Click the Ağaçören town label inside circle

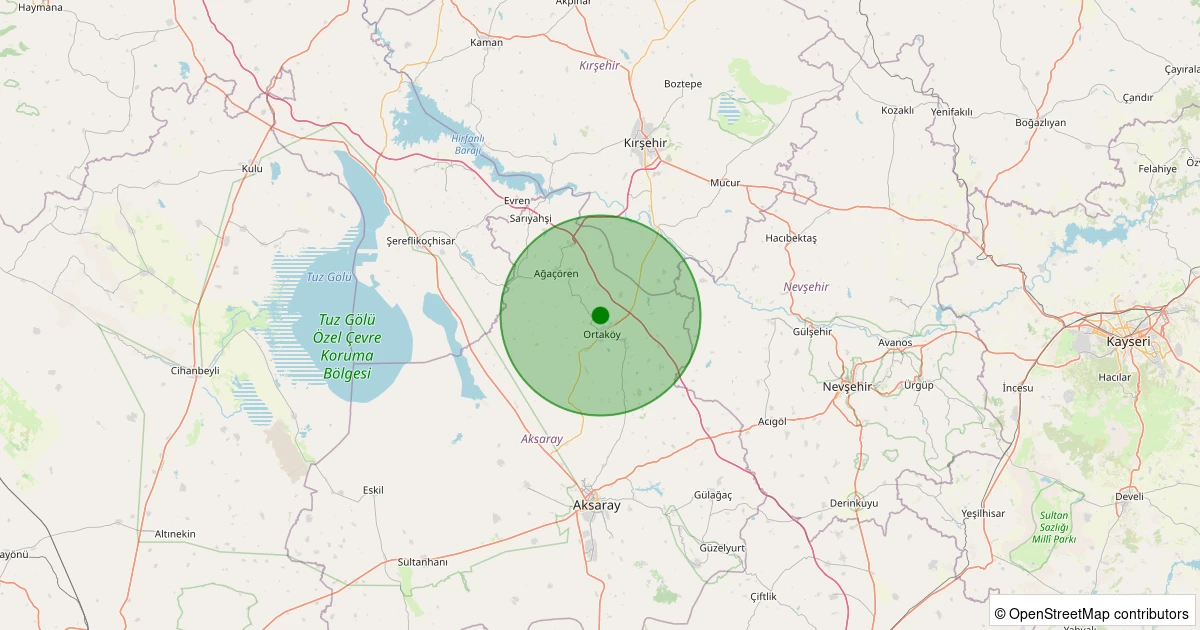point(557,273)
